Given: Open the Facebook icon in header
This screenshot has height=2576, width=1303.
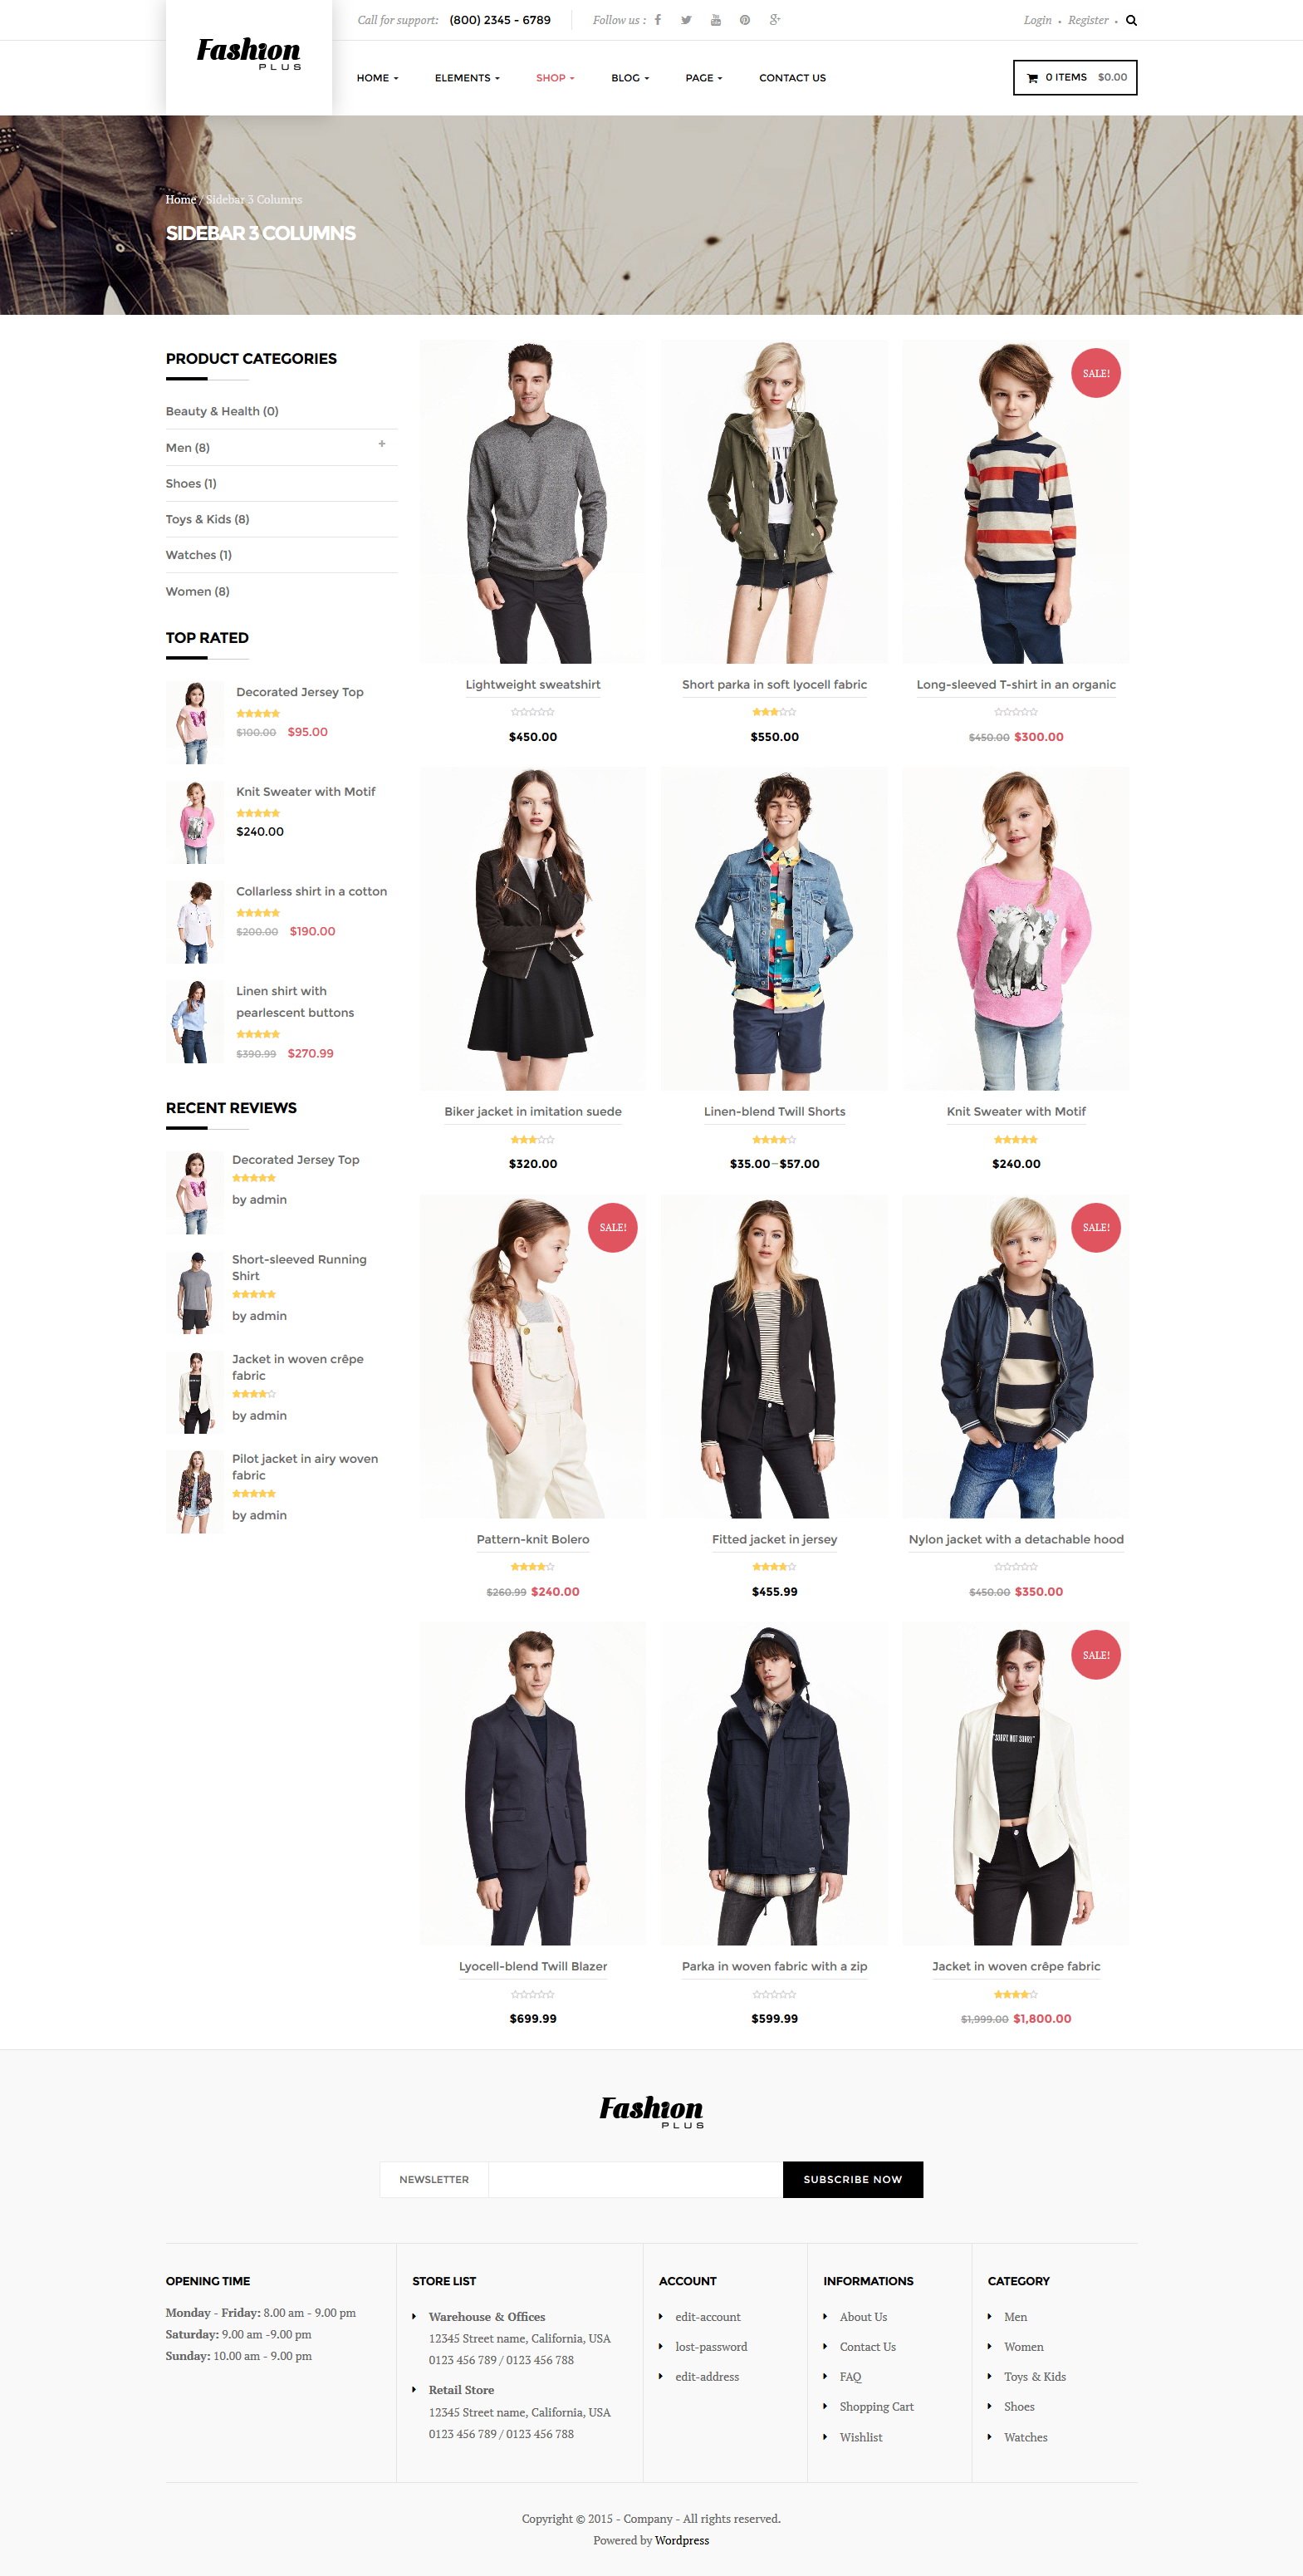Looking at the screenshot, I should tap(658, 20).
